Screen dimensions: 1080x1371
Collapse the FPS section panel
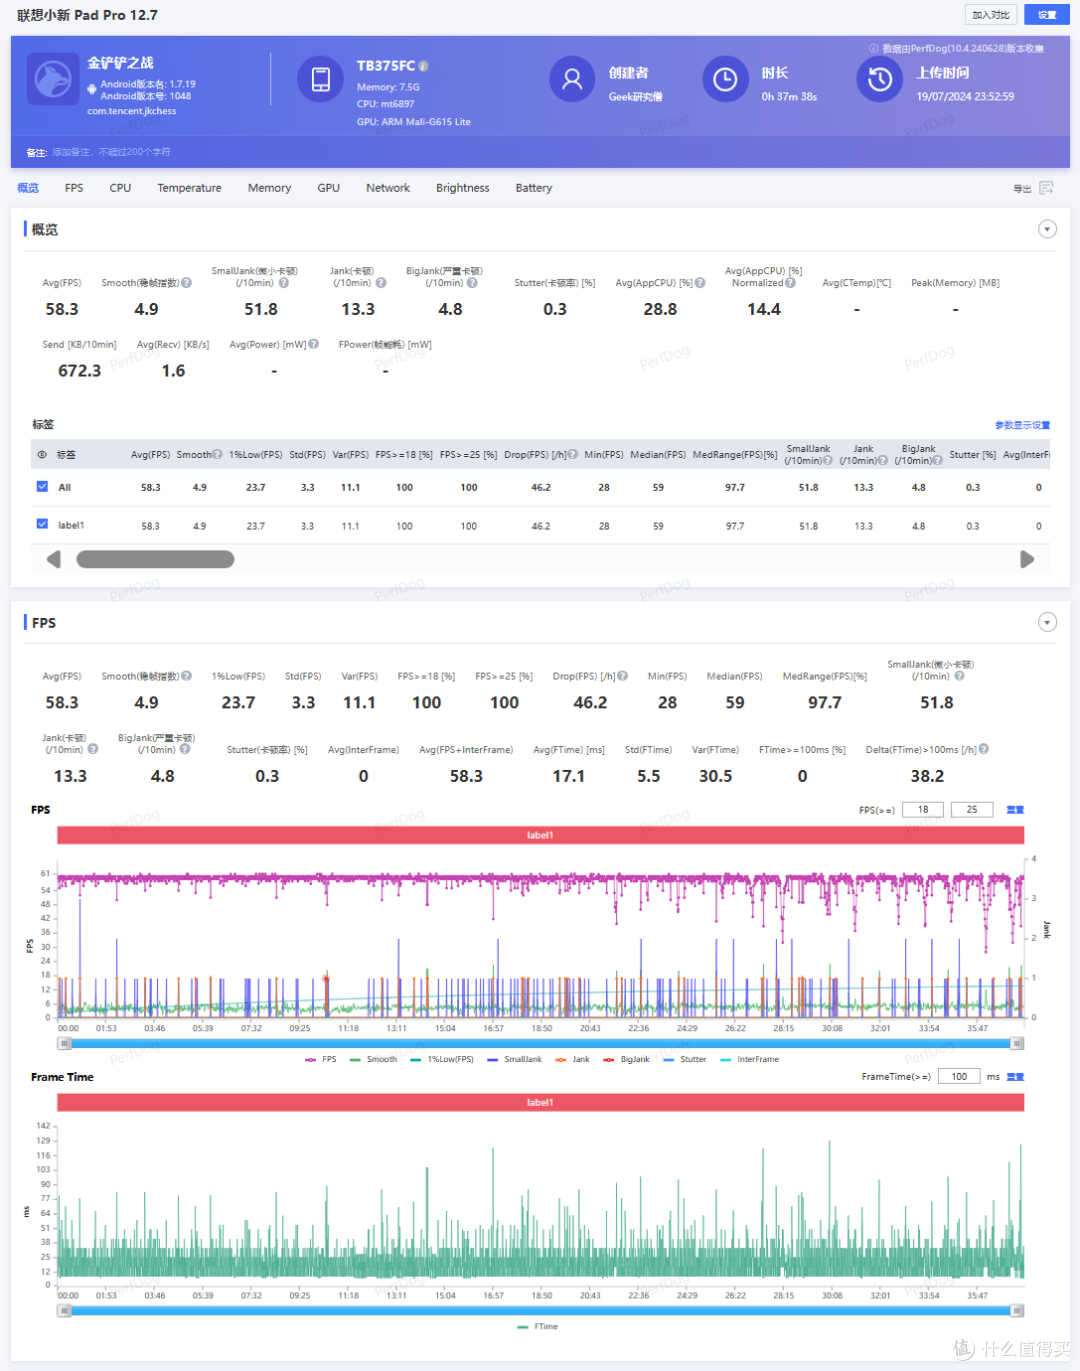click(1047, 622)
